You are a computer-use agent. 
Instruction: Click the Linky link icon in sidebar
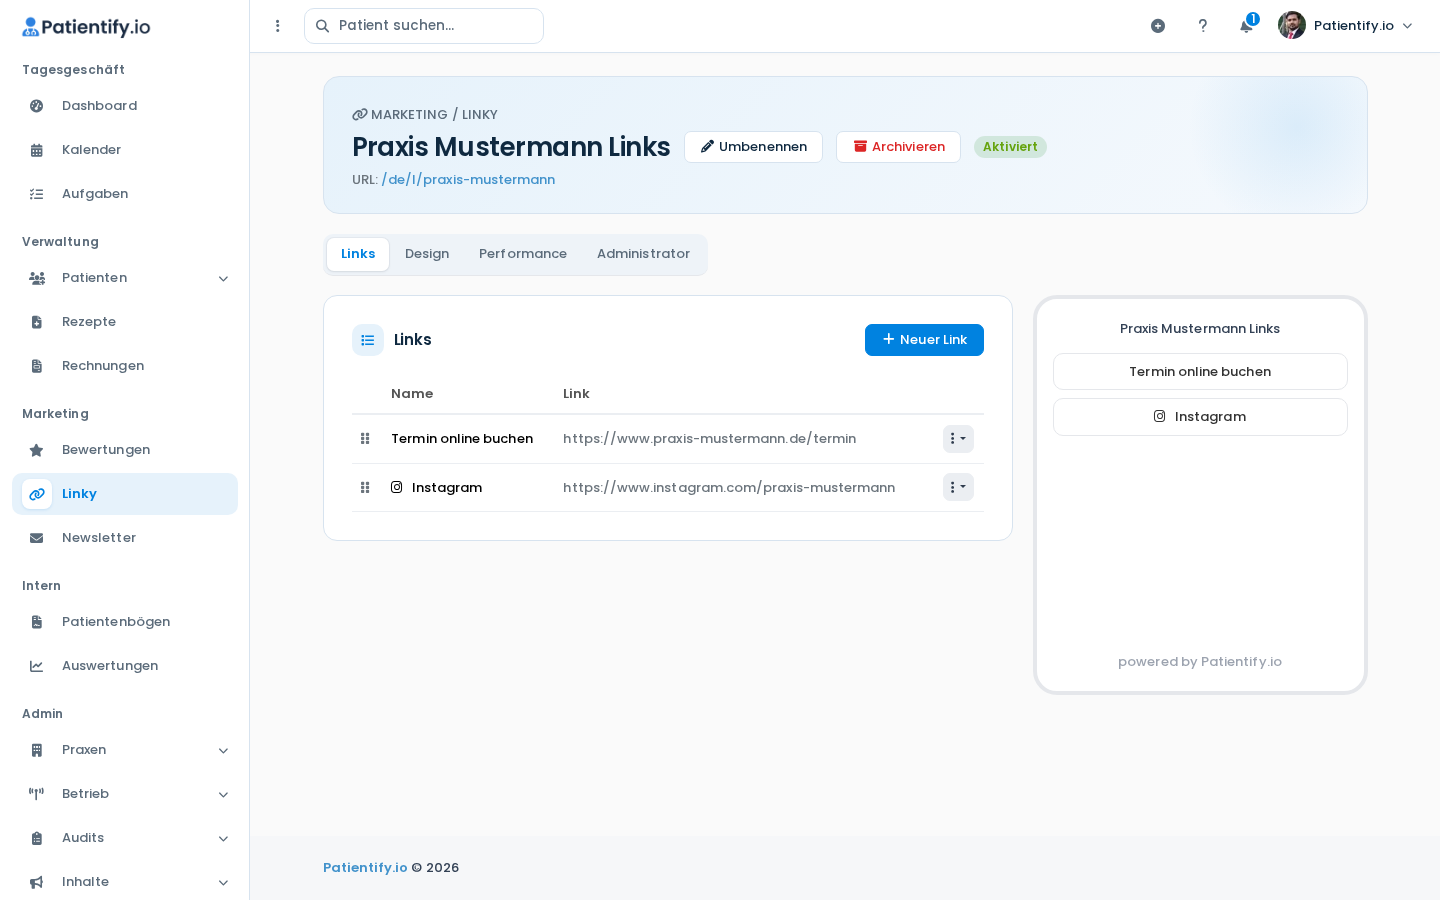click(37, 494)
